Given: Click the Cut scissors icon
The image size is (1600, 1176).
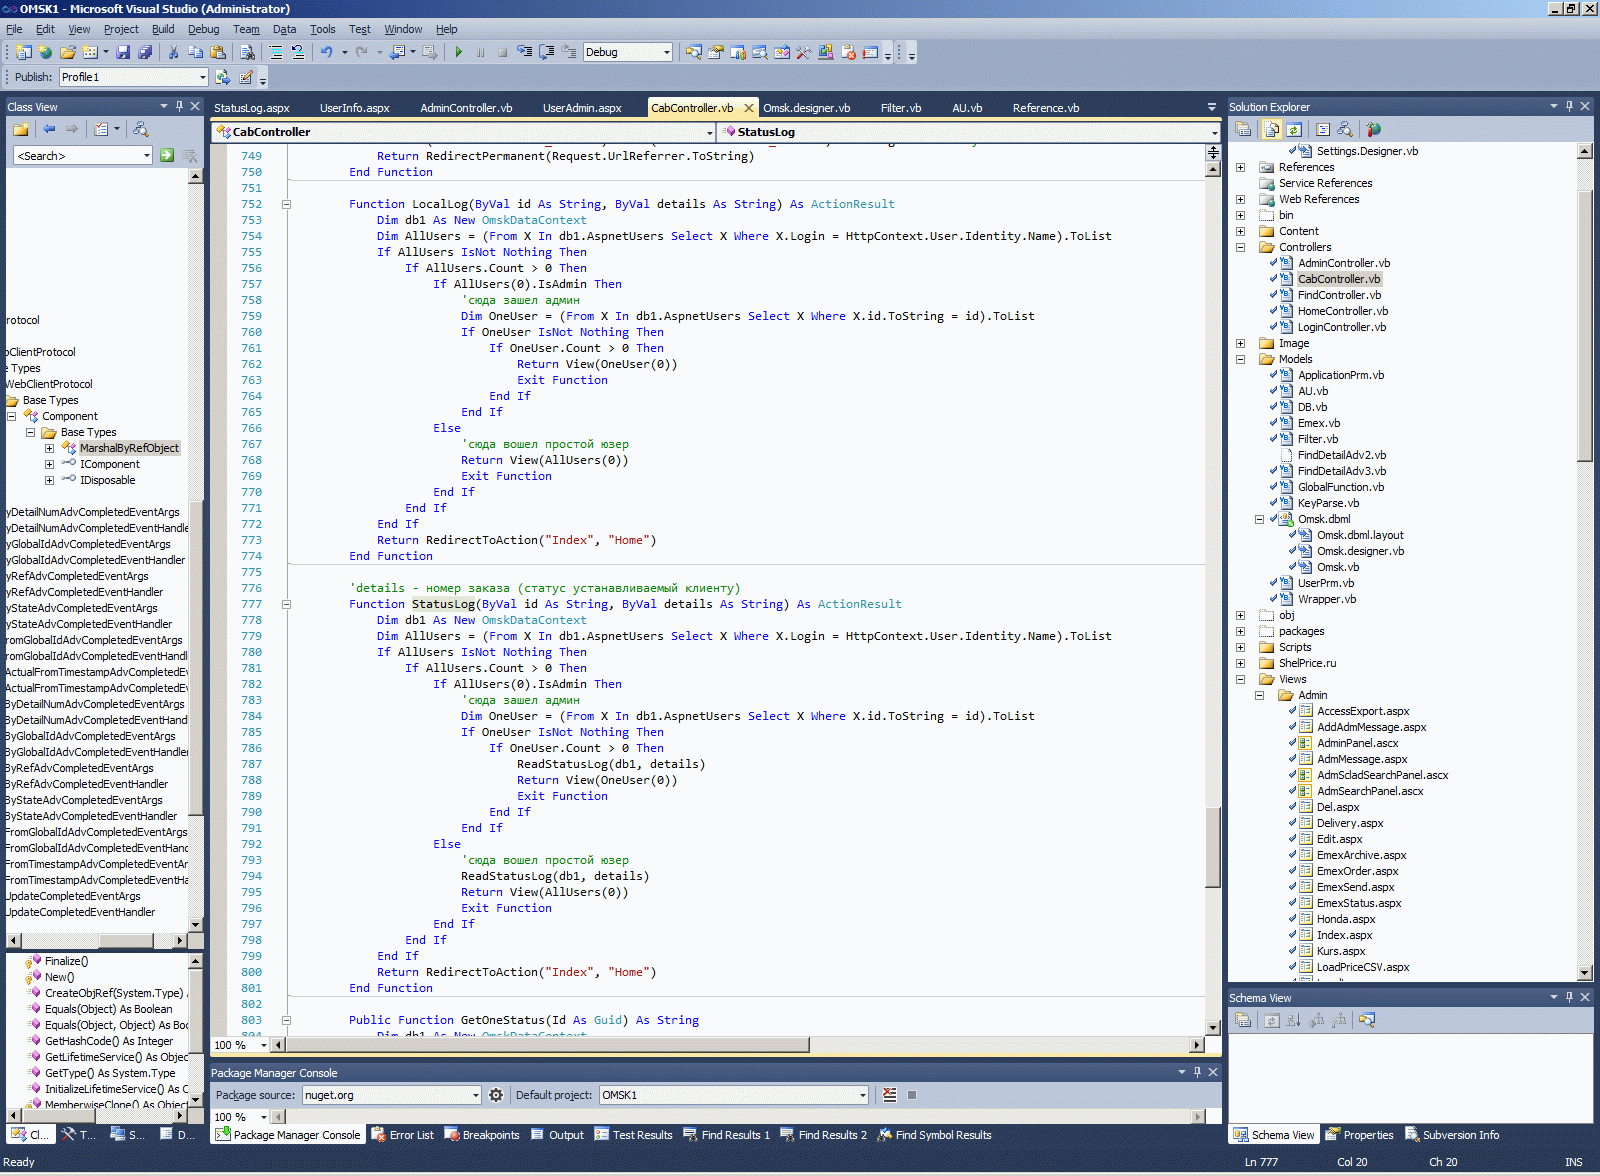Looking at the screenshot, I should tap(173, 52).
